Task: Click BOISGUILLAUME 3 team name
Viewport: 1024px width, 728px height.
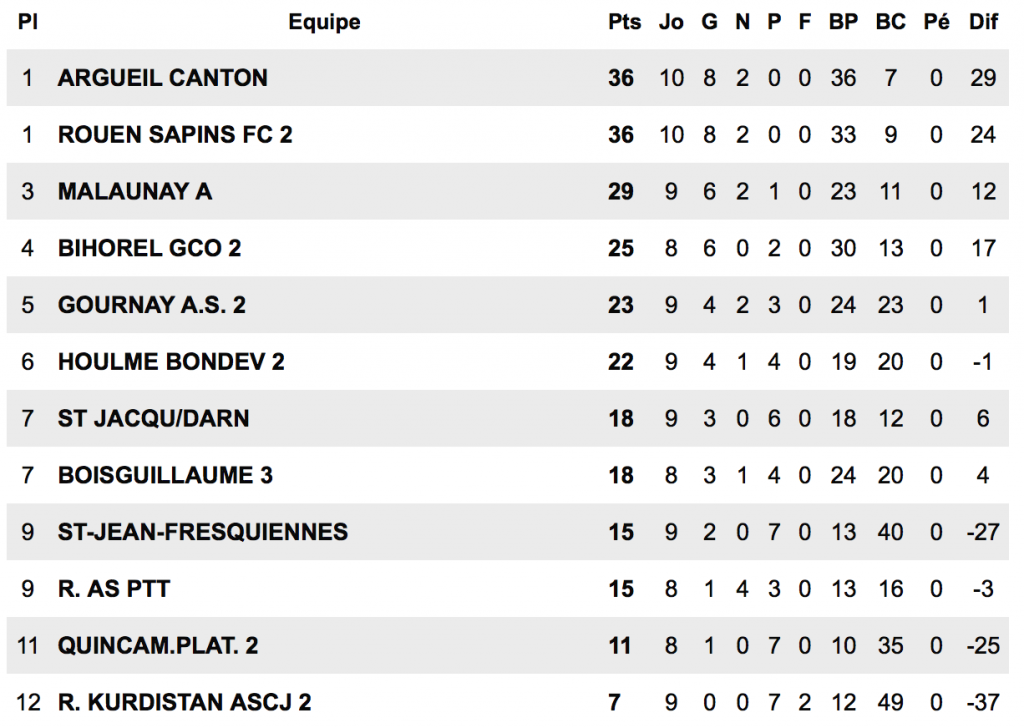Action: 165,475
